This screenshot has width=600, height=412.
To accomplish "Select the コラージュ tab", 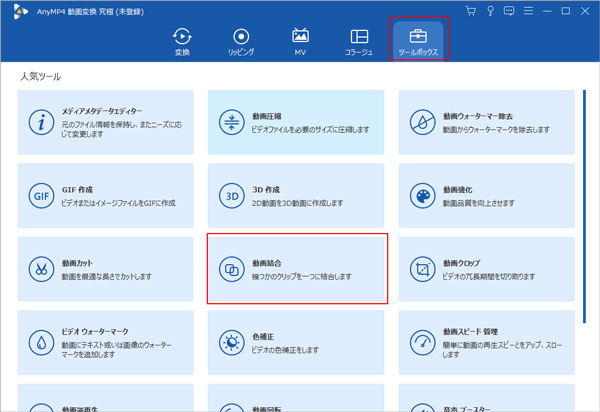I will tap(359, 42).
